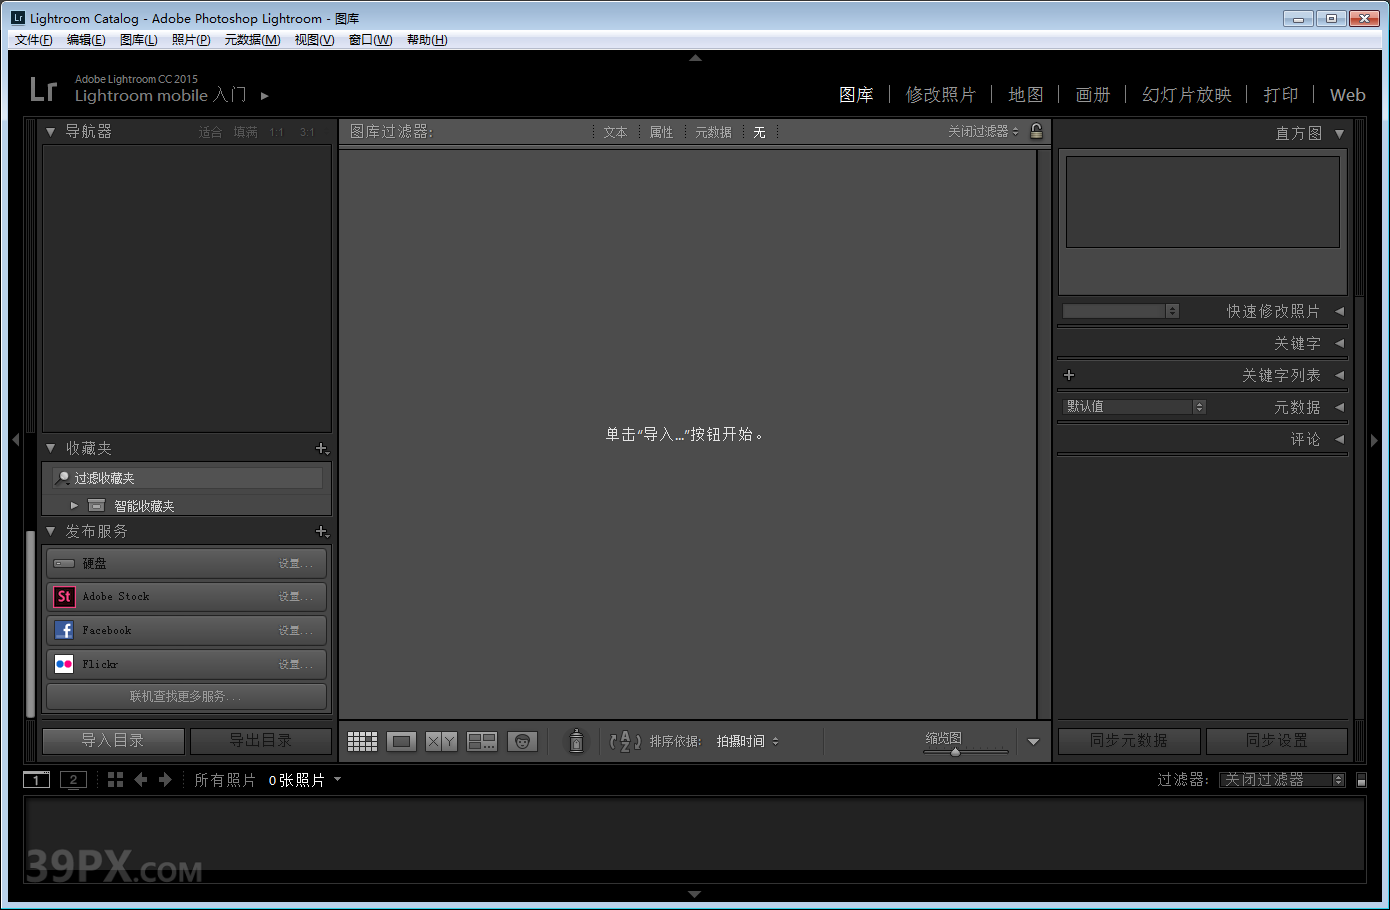Switch to Map module 地图

1025,95
